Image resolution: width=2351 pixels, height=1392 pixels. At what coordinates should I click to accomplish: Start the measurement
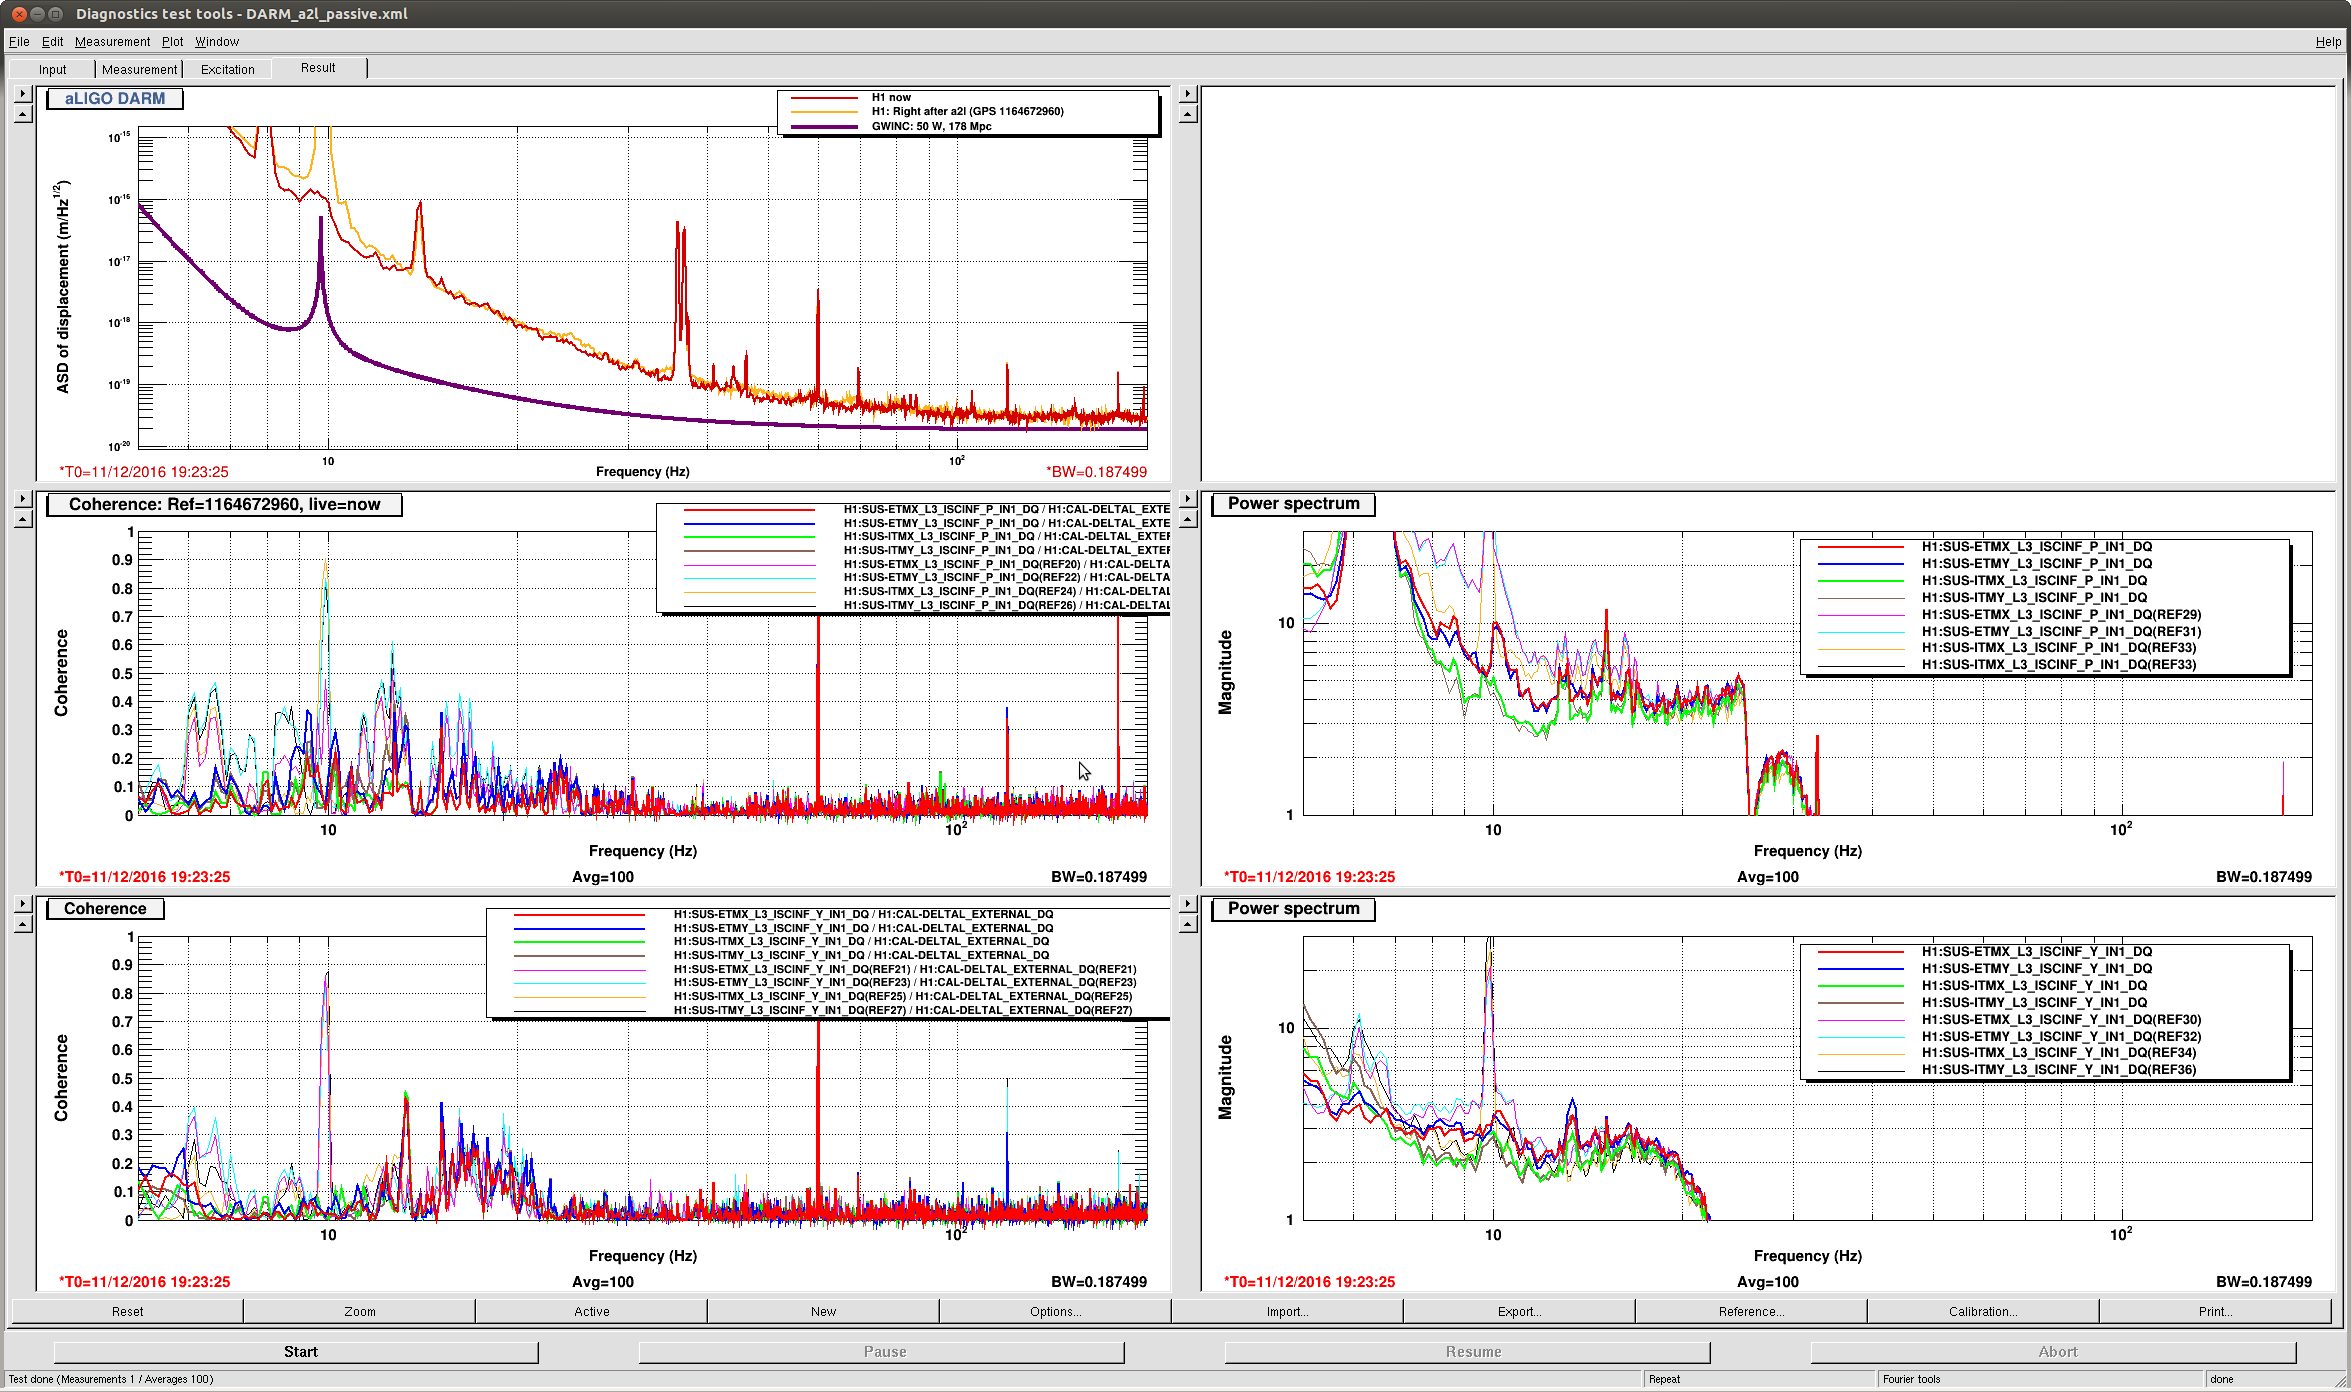coord(296,1352)
